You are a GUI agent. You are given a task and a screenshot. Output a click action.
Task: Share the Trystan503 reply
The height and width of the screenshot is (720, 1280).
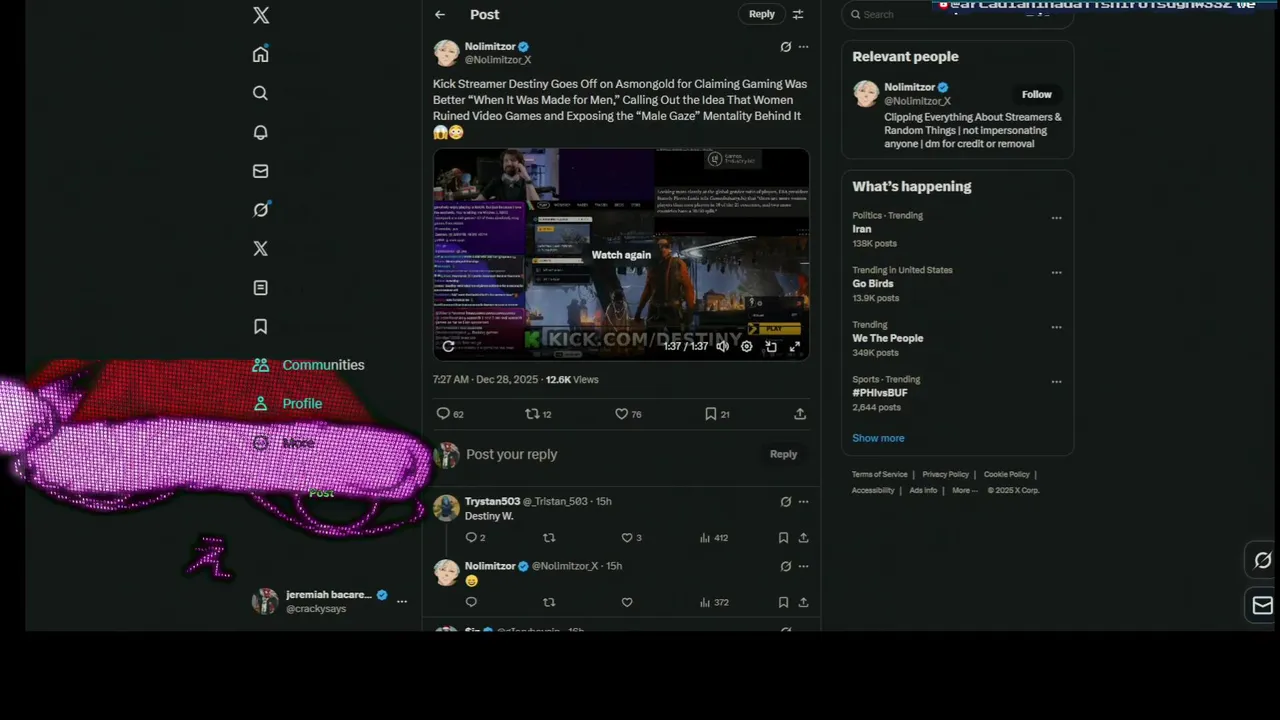[803, 538]
